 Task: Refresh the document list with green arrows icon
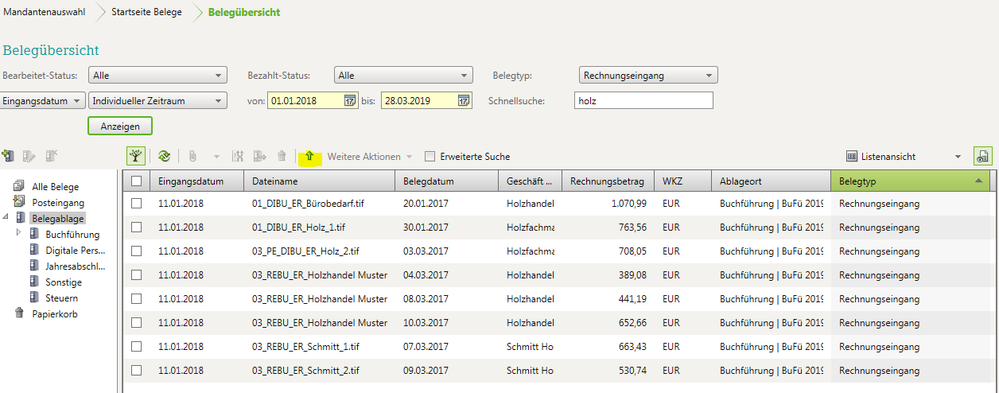coord(164,156)
